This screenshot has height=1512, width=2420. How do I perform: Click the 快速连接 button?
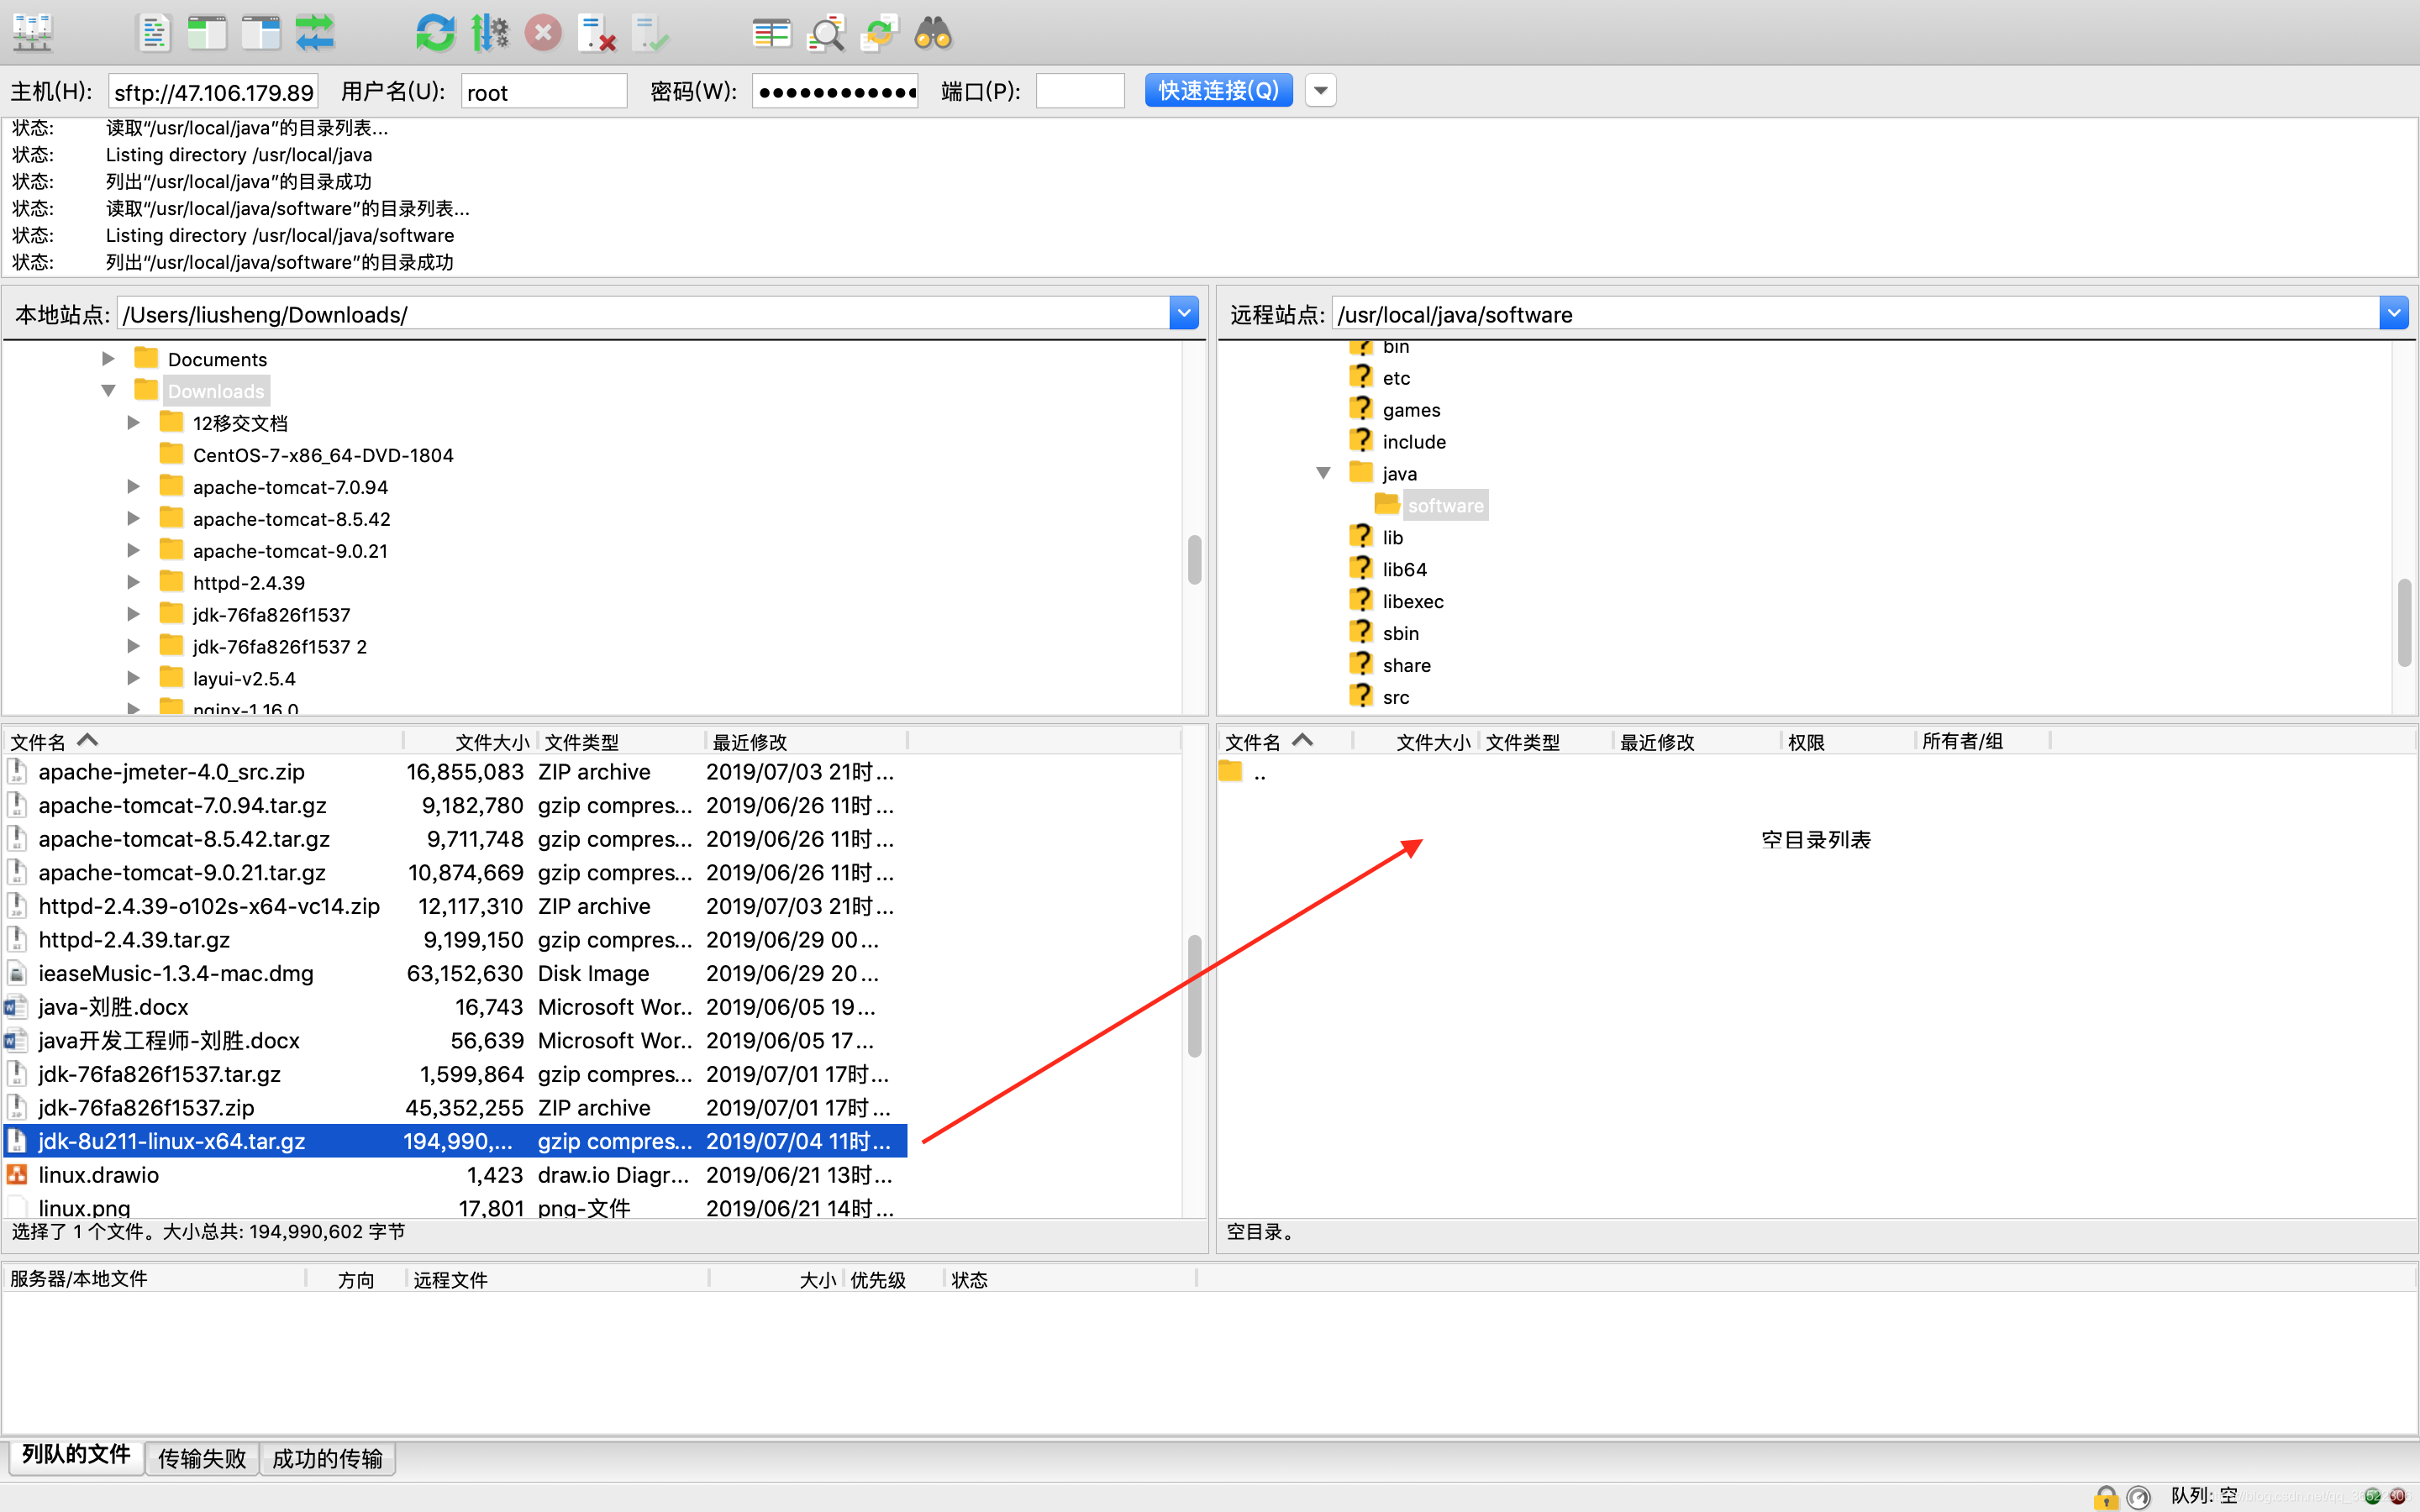(x=1218, y=91)
